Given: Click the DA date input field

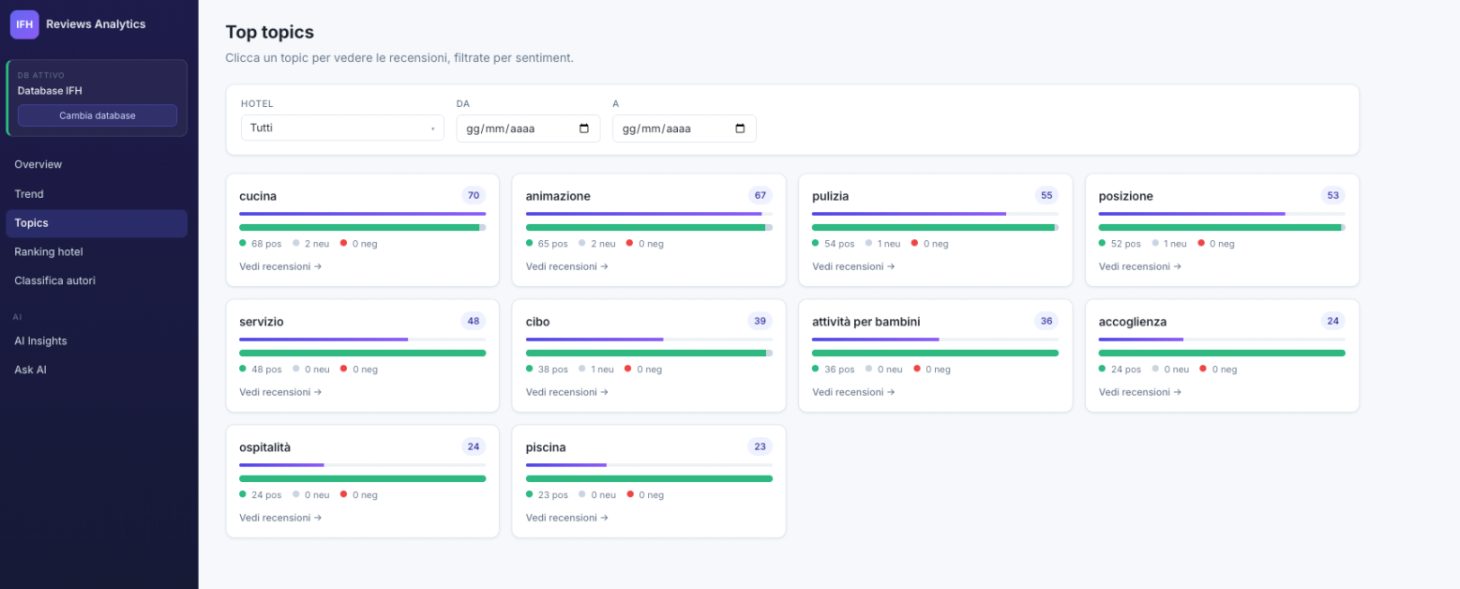Looking at the screenshot, I should pos(528,128).
